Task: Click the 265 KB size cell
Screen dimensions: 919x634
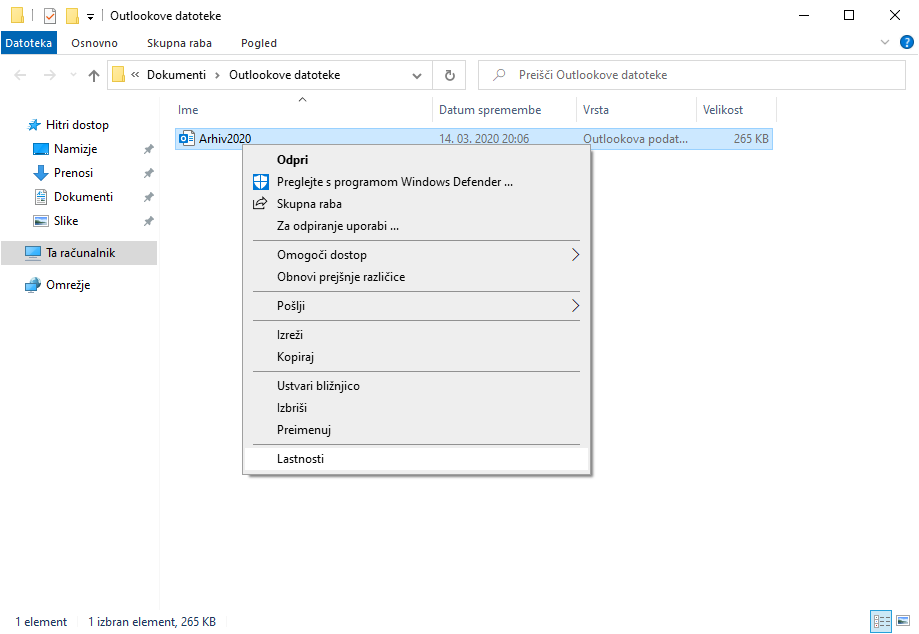Action: [x=751, y=139]
